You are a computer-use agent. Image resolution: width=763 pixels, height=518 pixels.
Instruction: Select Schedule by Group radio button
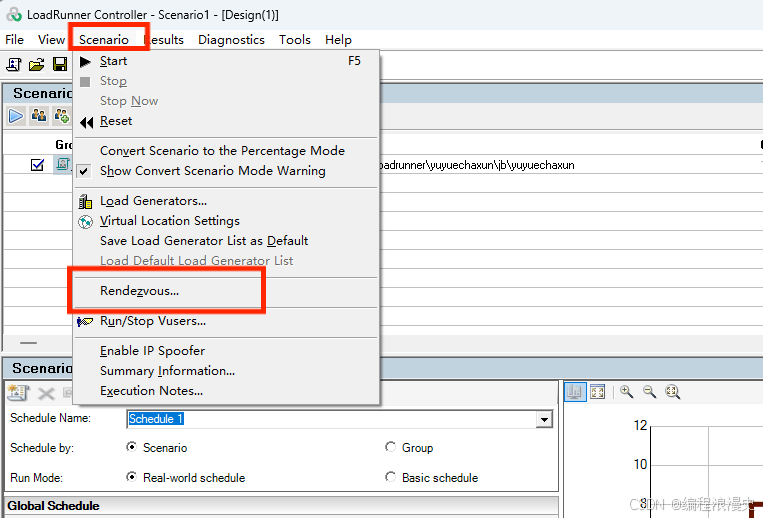[390, 447]
